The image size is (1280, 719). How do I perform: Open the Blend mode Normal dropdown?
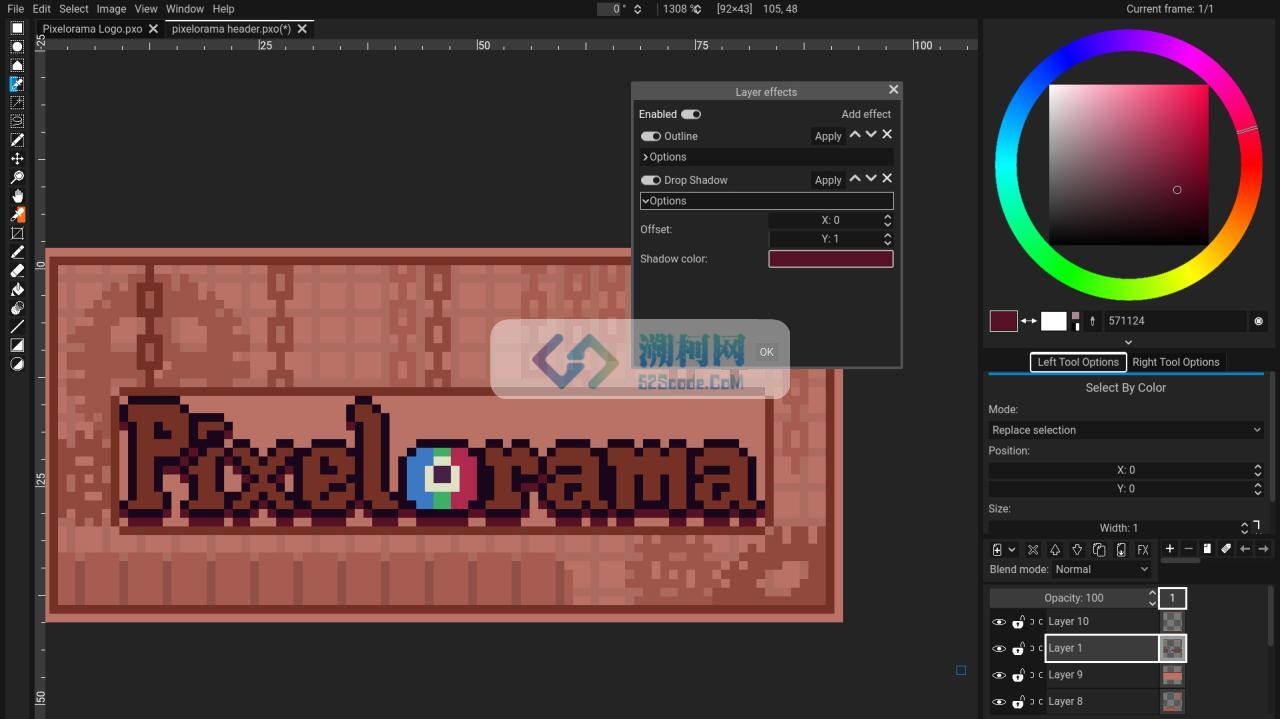point(1102,569)
